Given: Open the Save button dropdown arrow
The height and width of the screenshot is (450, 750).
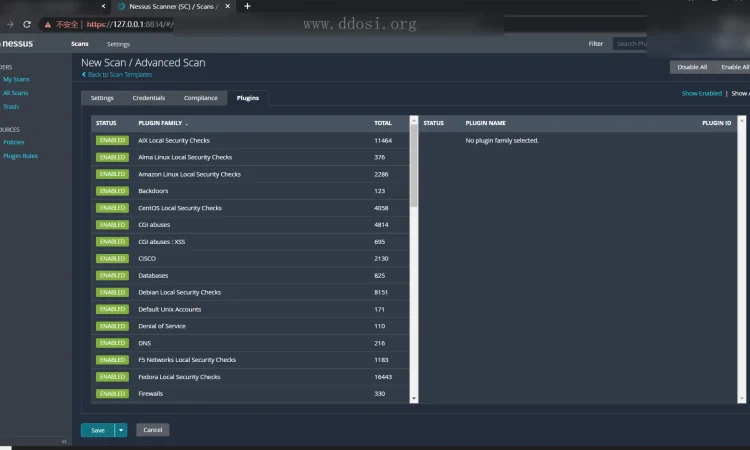Looking at the screenshot, I should [x=121, y=430].
